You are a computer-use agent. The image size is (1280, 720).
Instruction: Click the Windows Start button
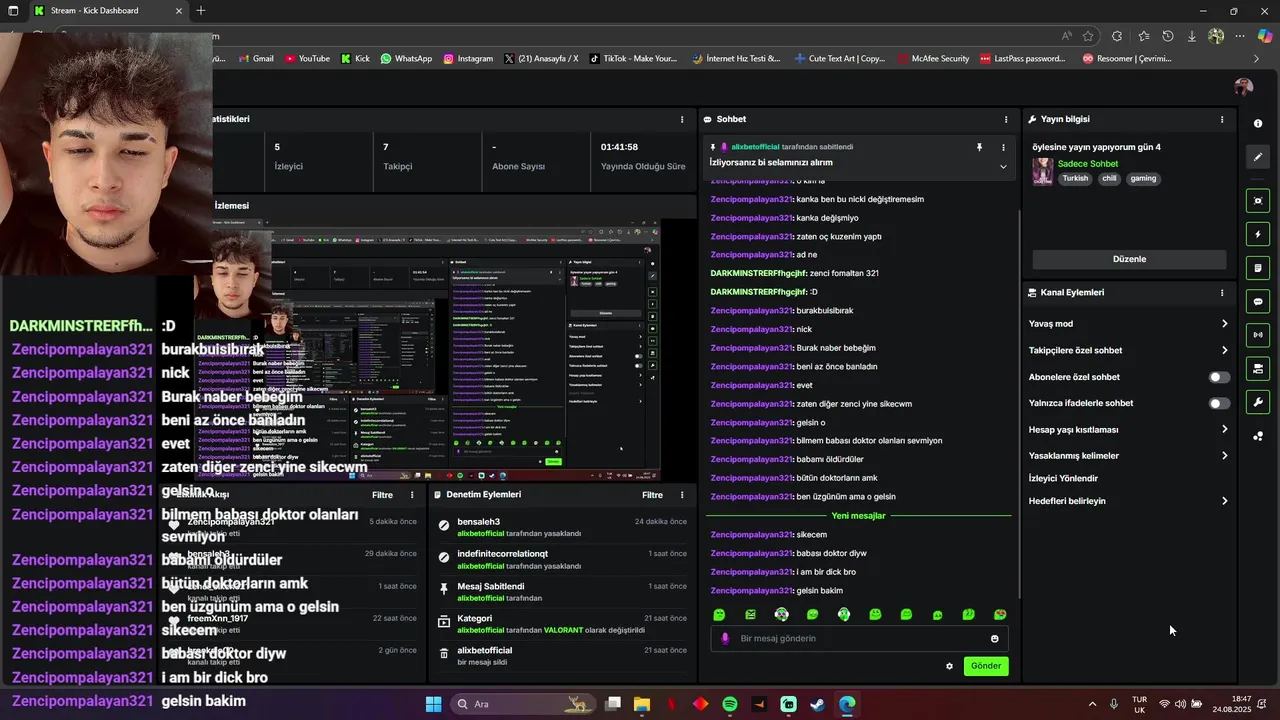[433, 704]
